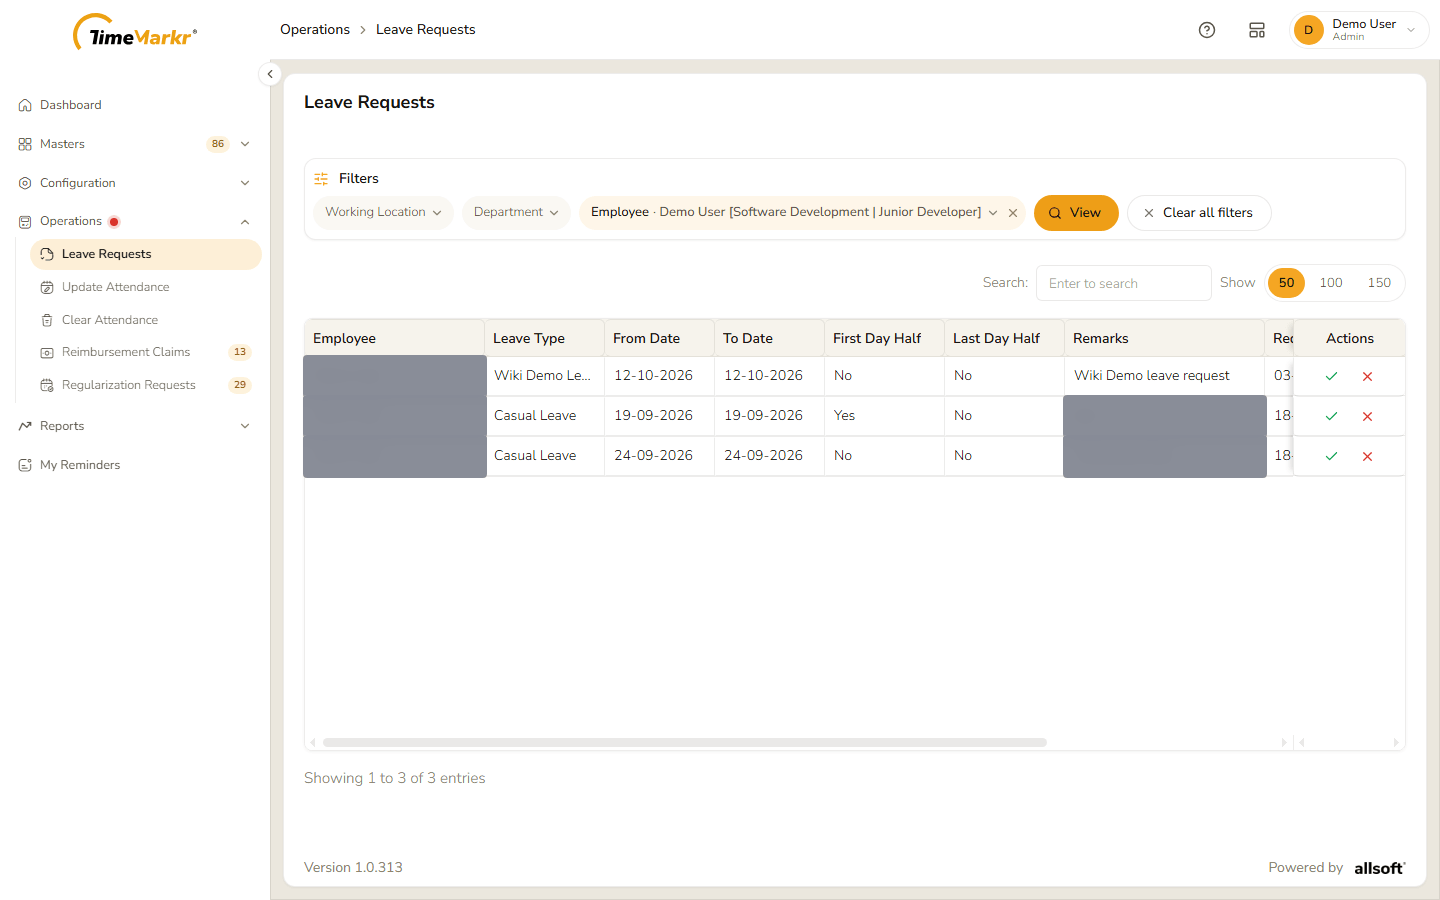Sort by the From Date column header
This screenshot has height=900, width=1440.
click(659, 338)
